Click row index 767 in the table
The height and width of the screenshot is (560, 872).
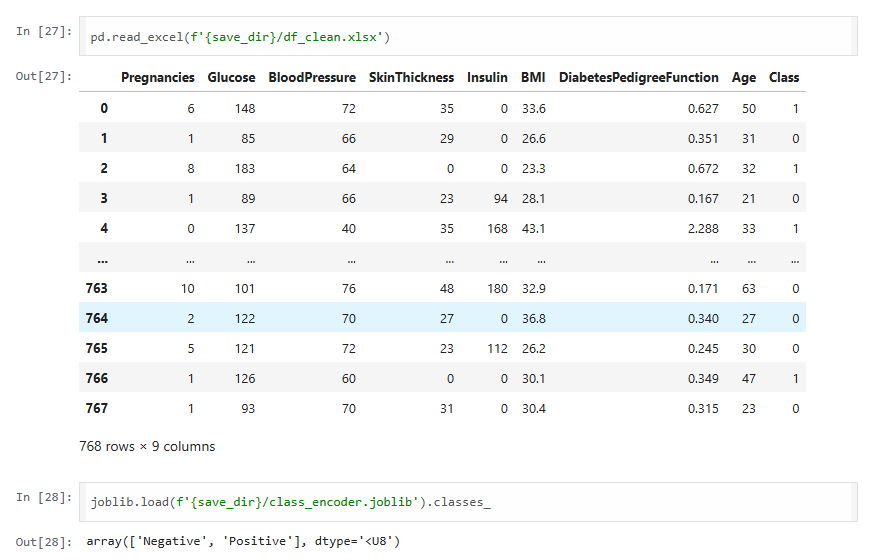(x=96, y=408)
